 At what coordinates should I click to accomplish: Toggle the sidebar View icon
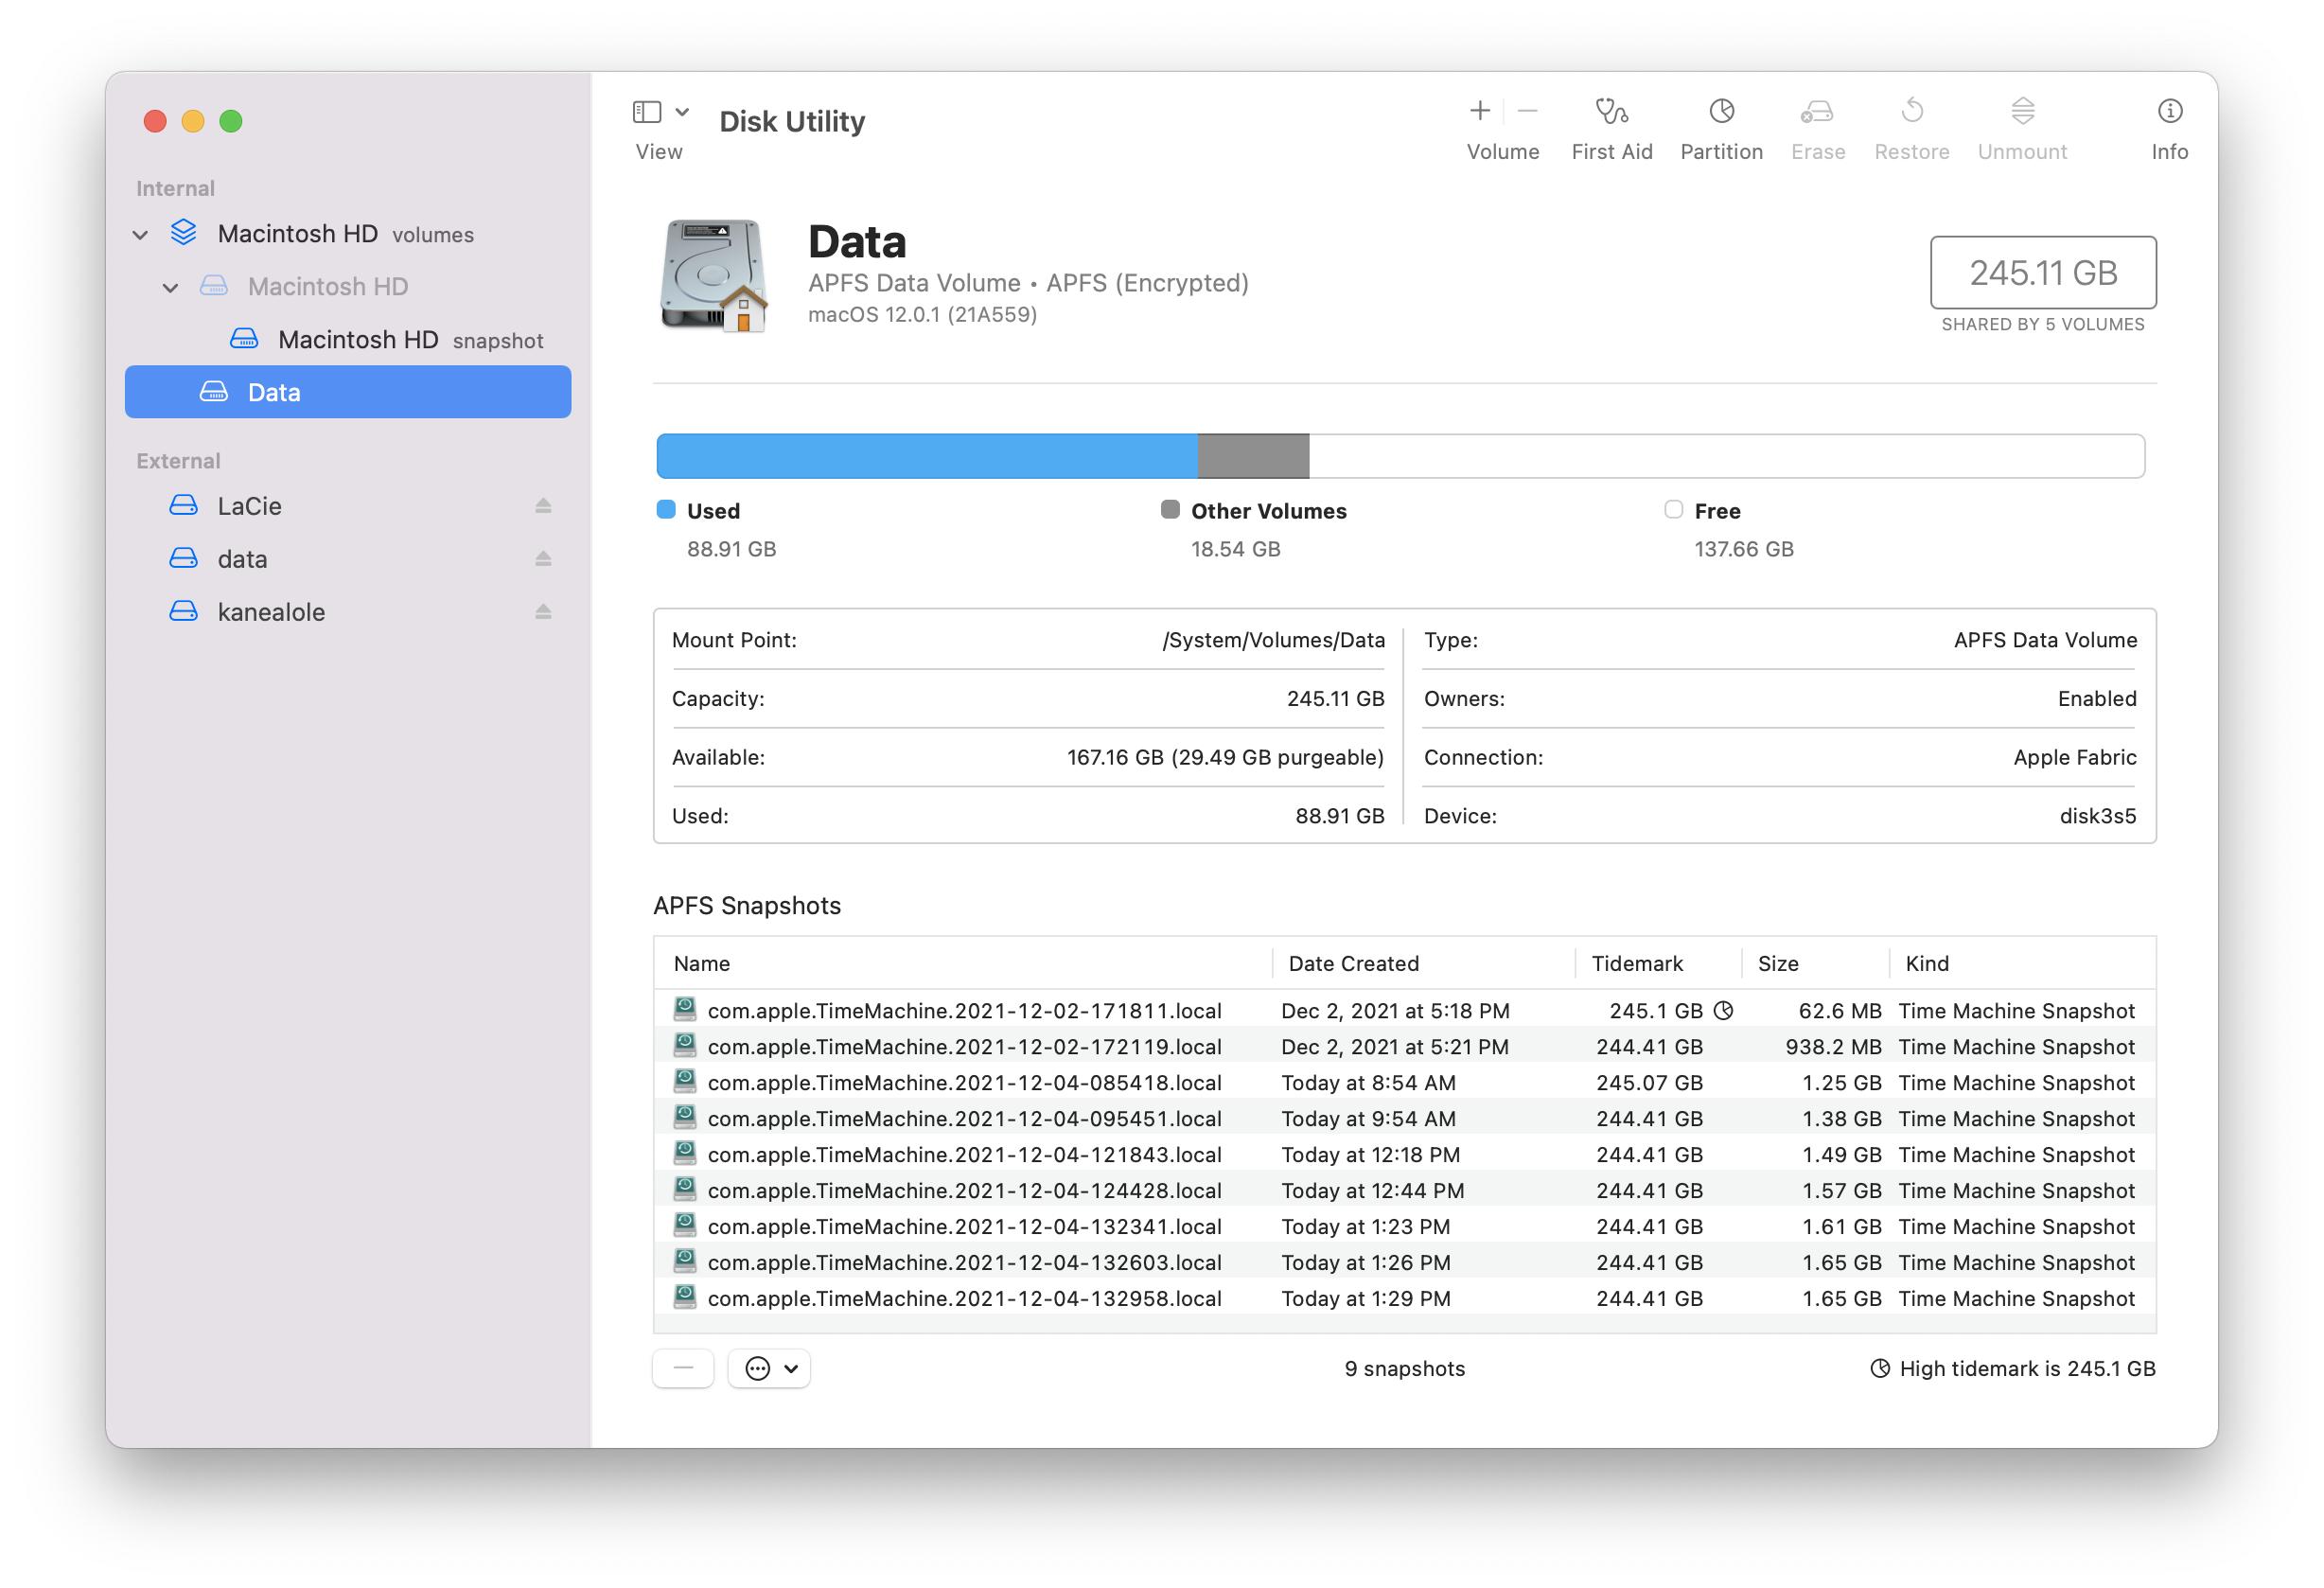pos(647,112)
